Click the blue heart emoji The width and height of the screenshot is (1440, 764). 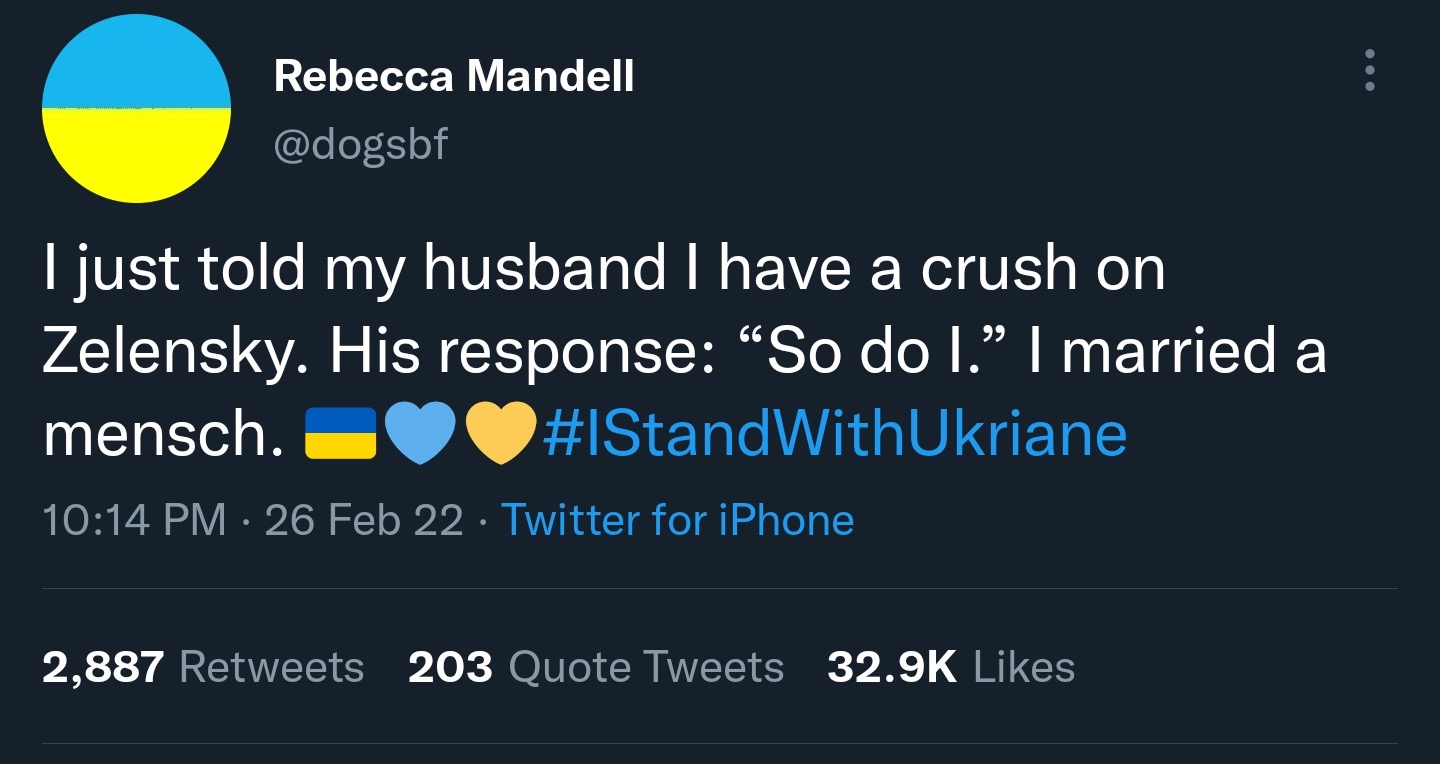420,433
